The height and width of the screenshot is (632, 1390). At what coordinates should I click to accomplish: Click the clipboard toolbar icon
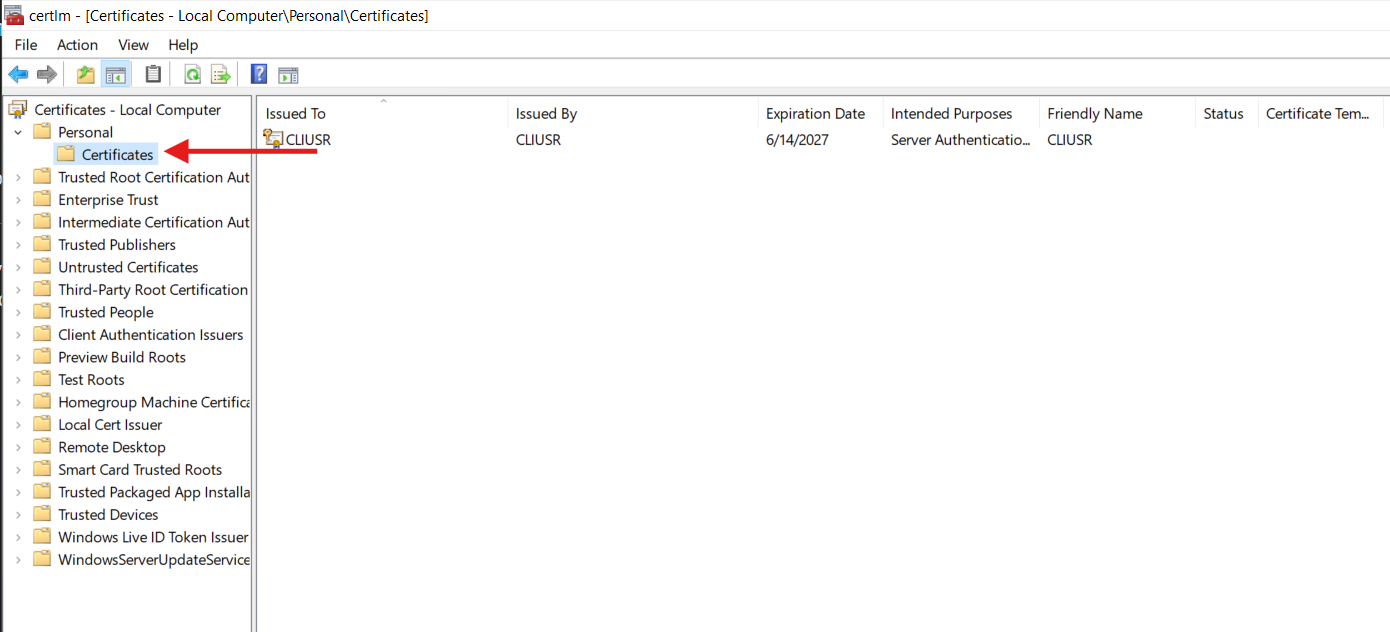[153, 74]
